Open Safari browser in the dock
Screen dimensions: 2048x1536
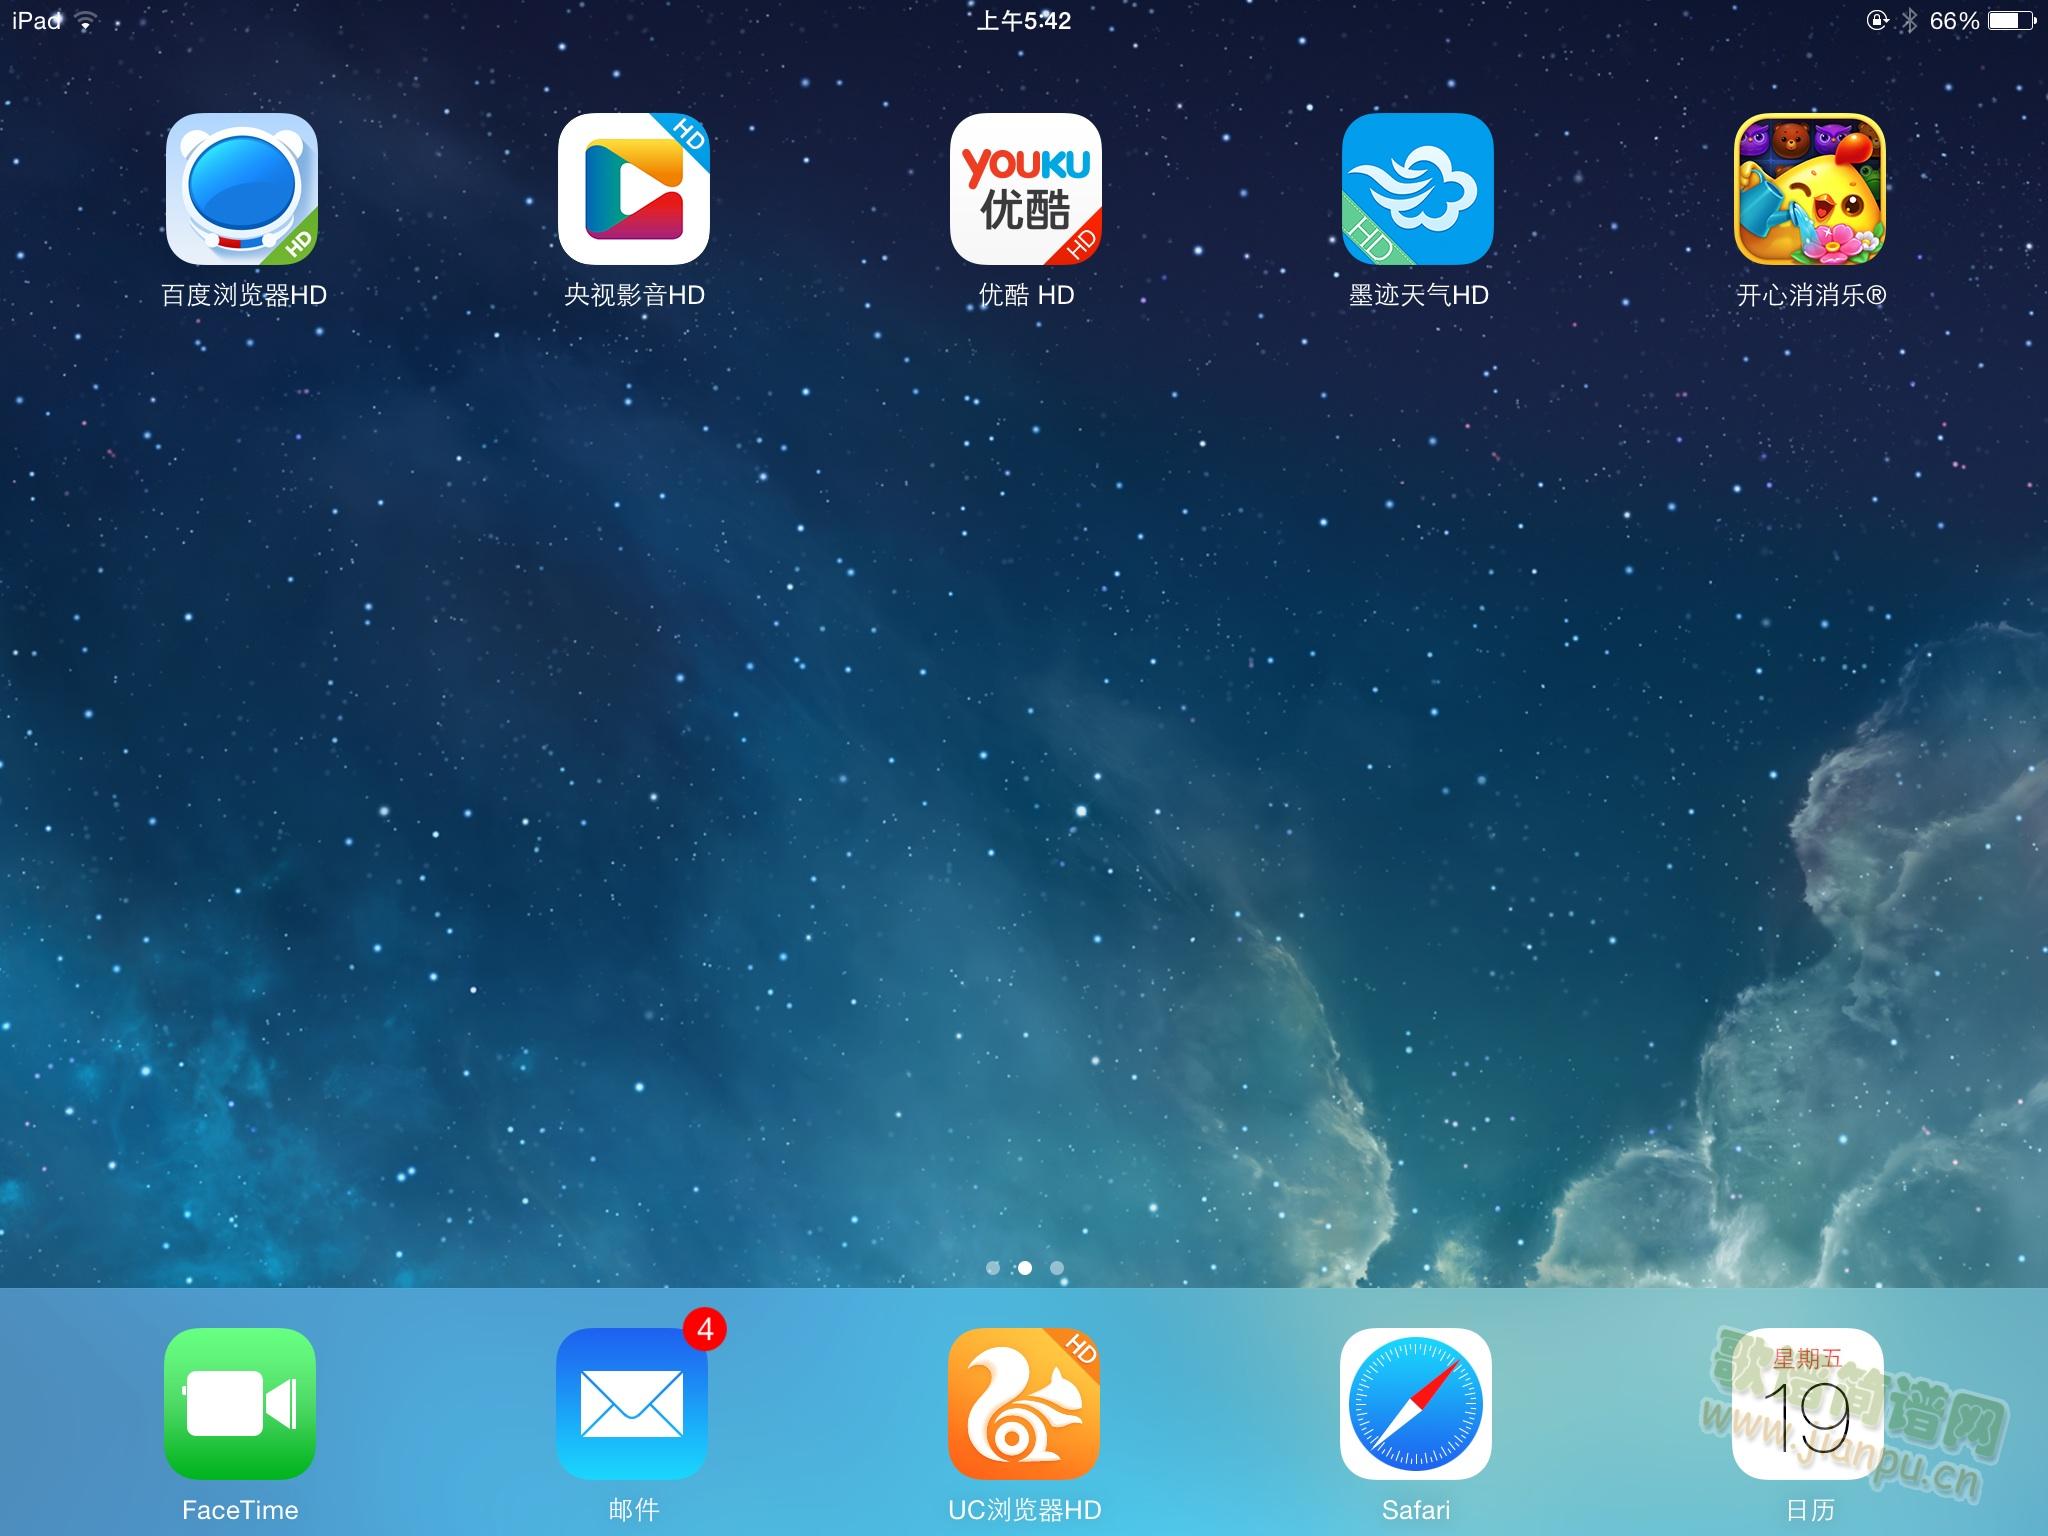point(1416,1403)
